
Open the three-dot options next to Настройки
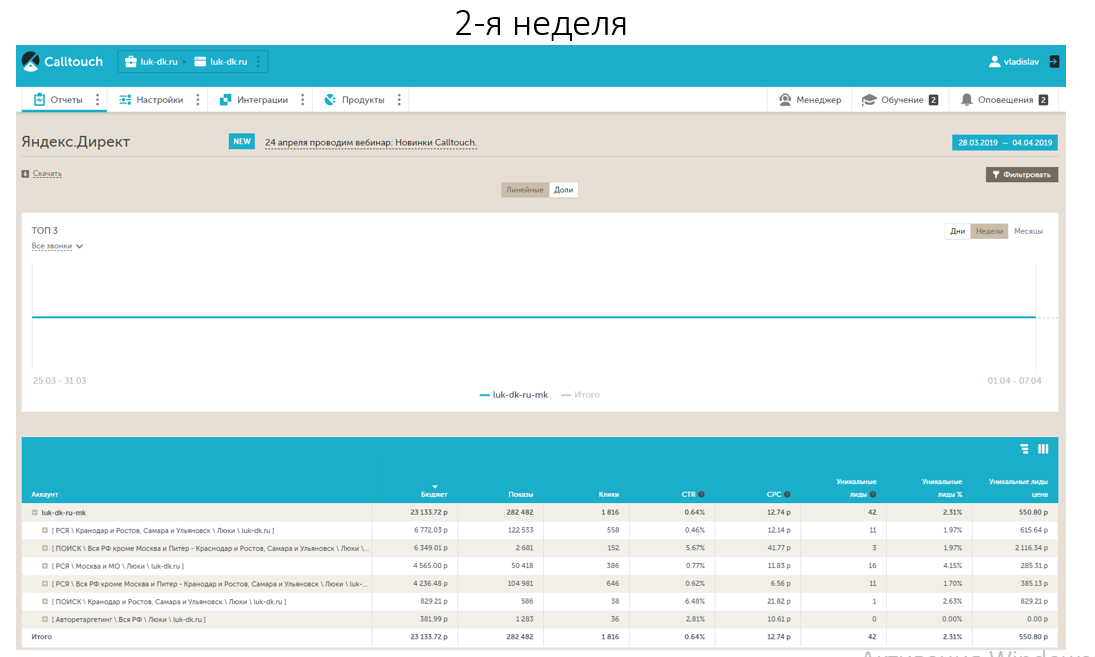tap(198, 100)
